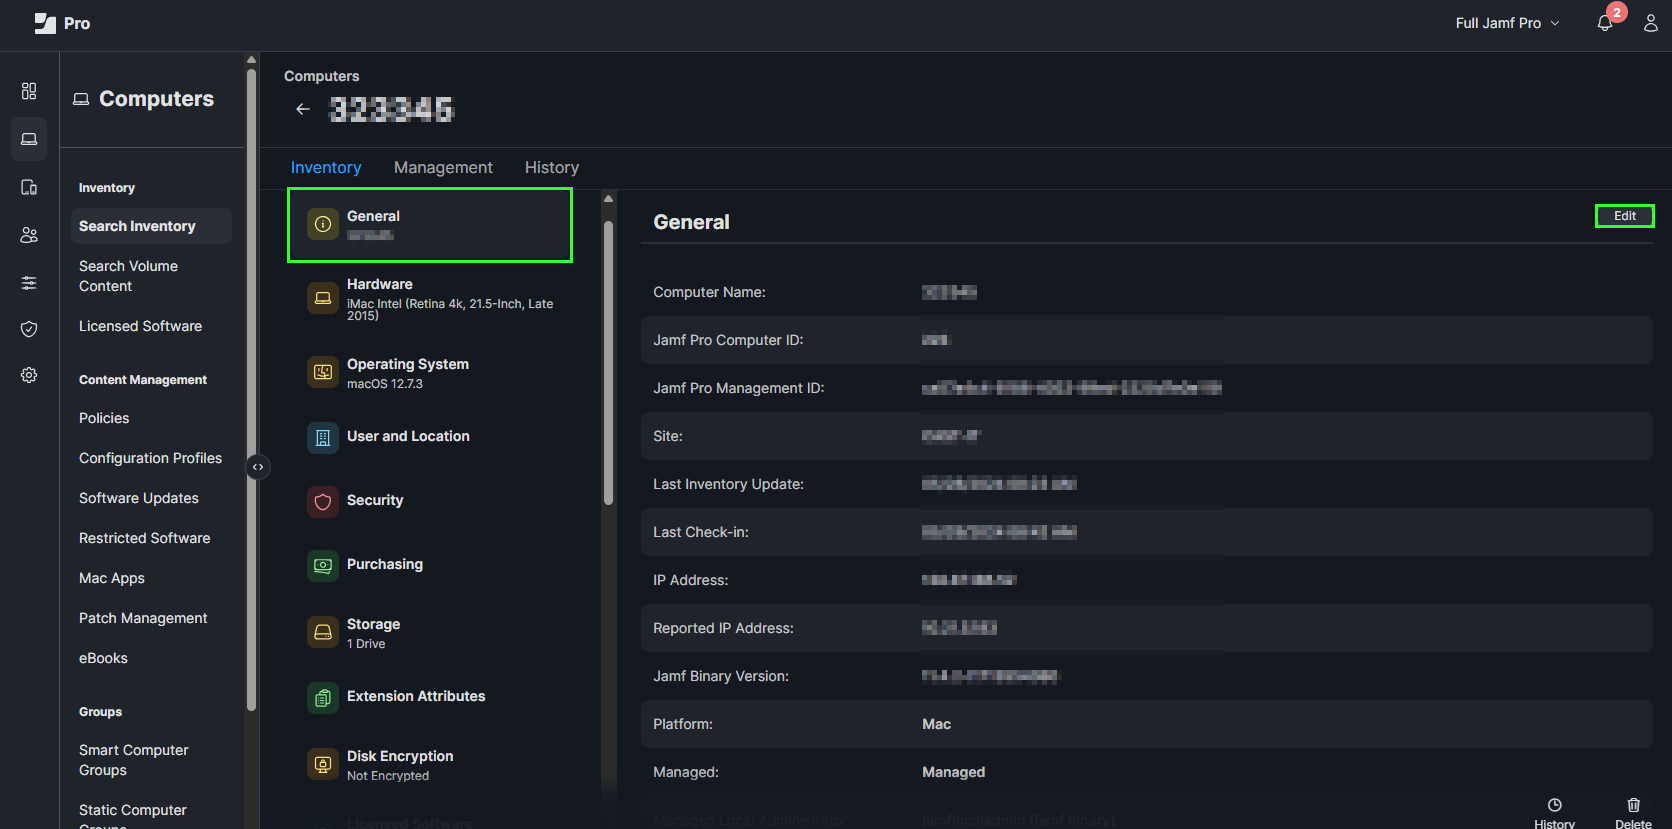Select the Devices icon in left rail
The height and width of the screenshot is (829, 1672).
click(29, 187)
